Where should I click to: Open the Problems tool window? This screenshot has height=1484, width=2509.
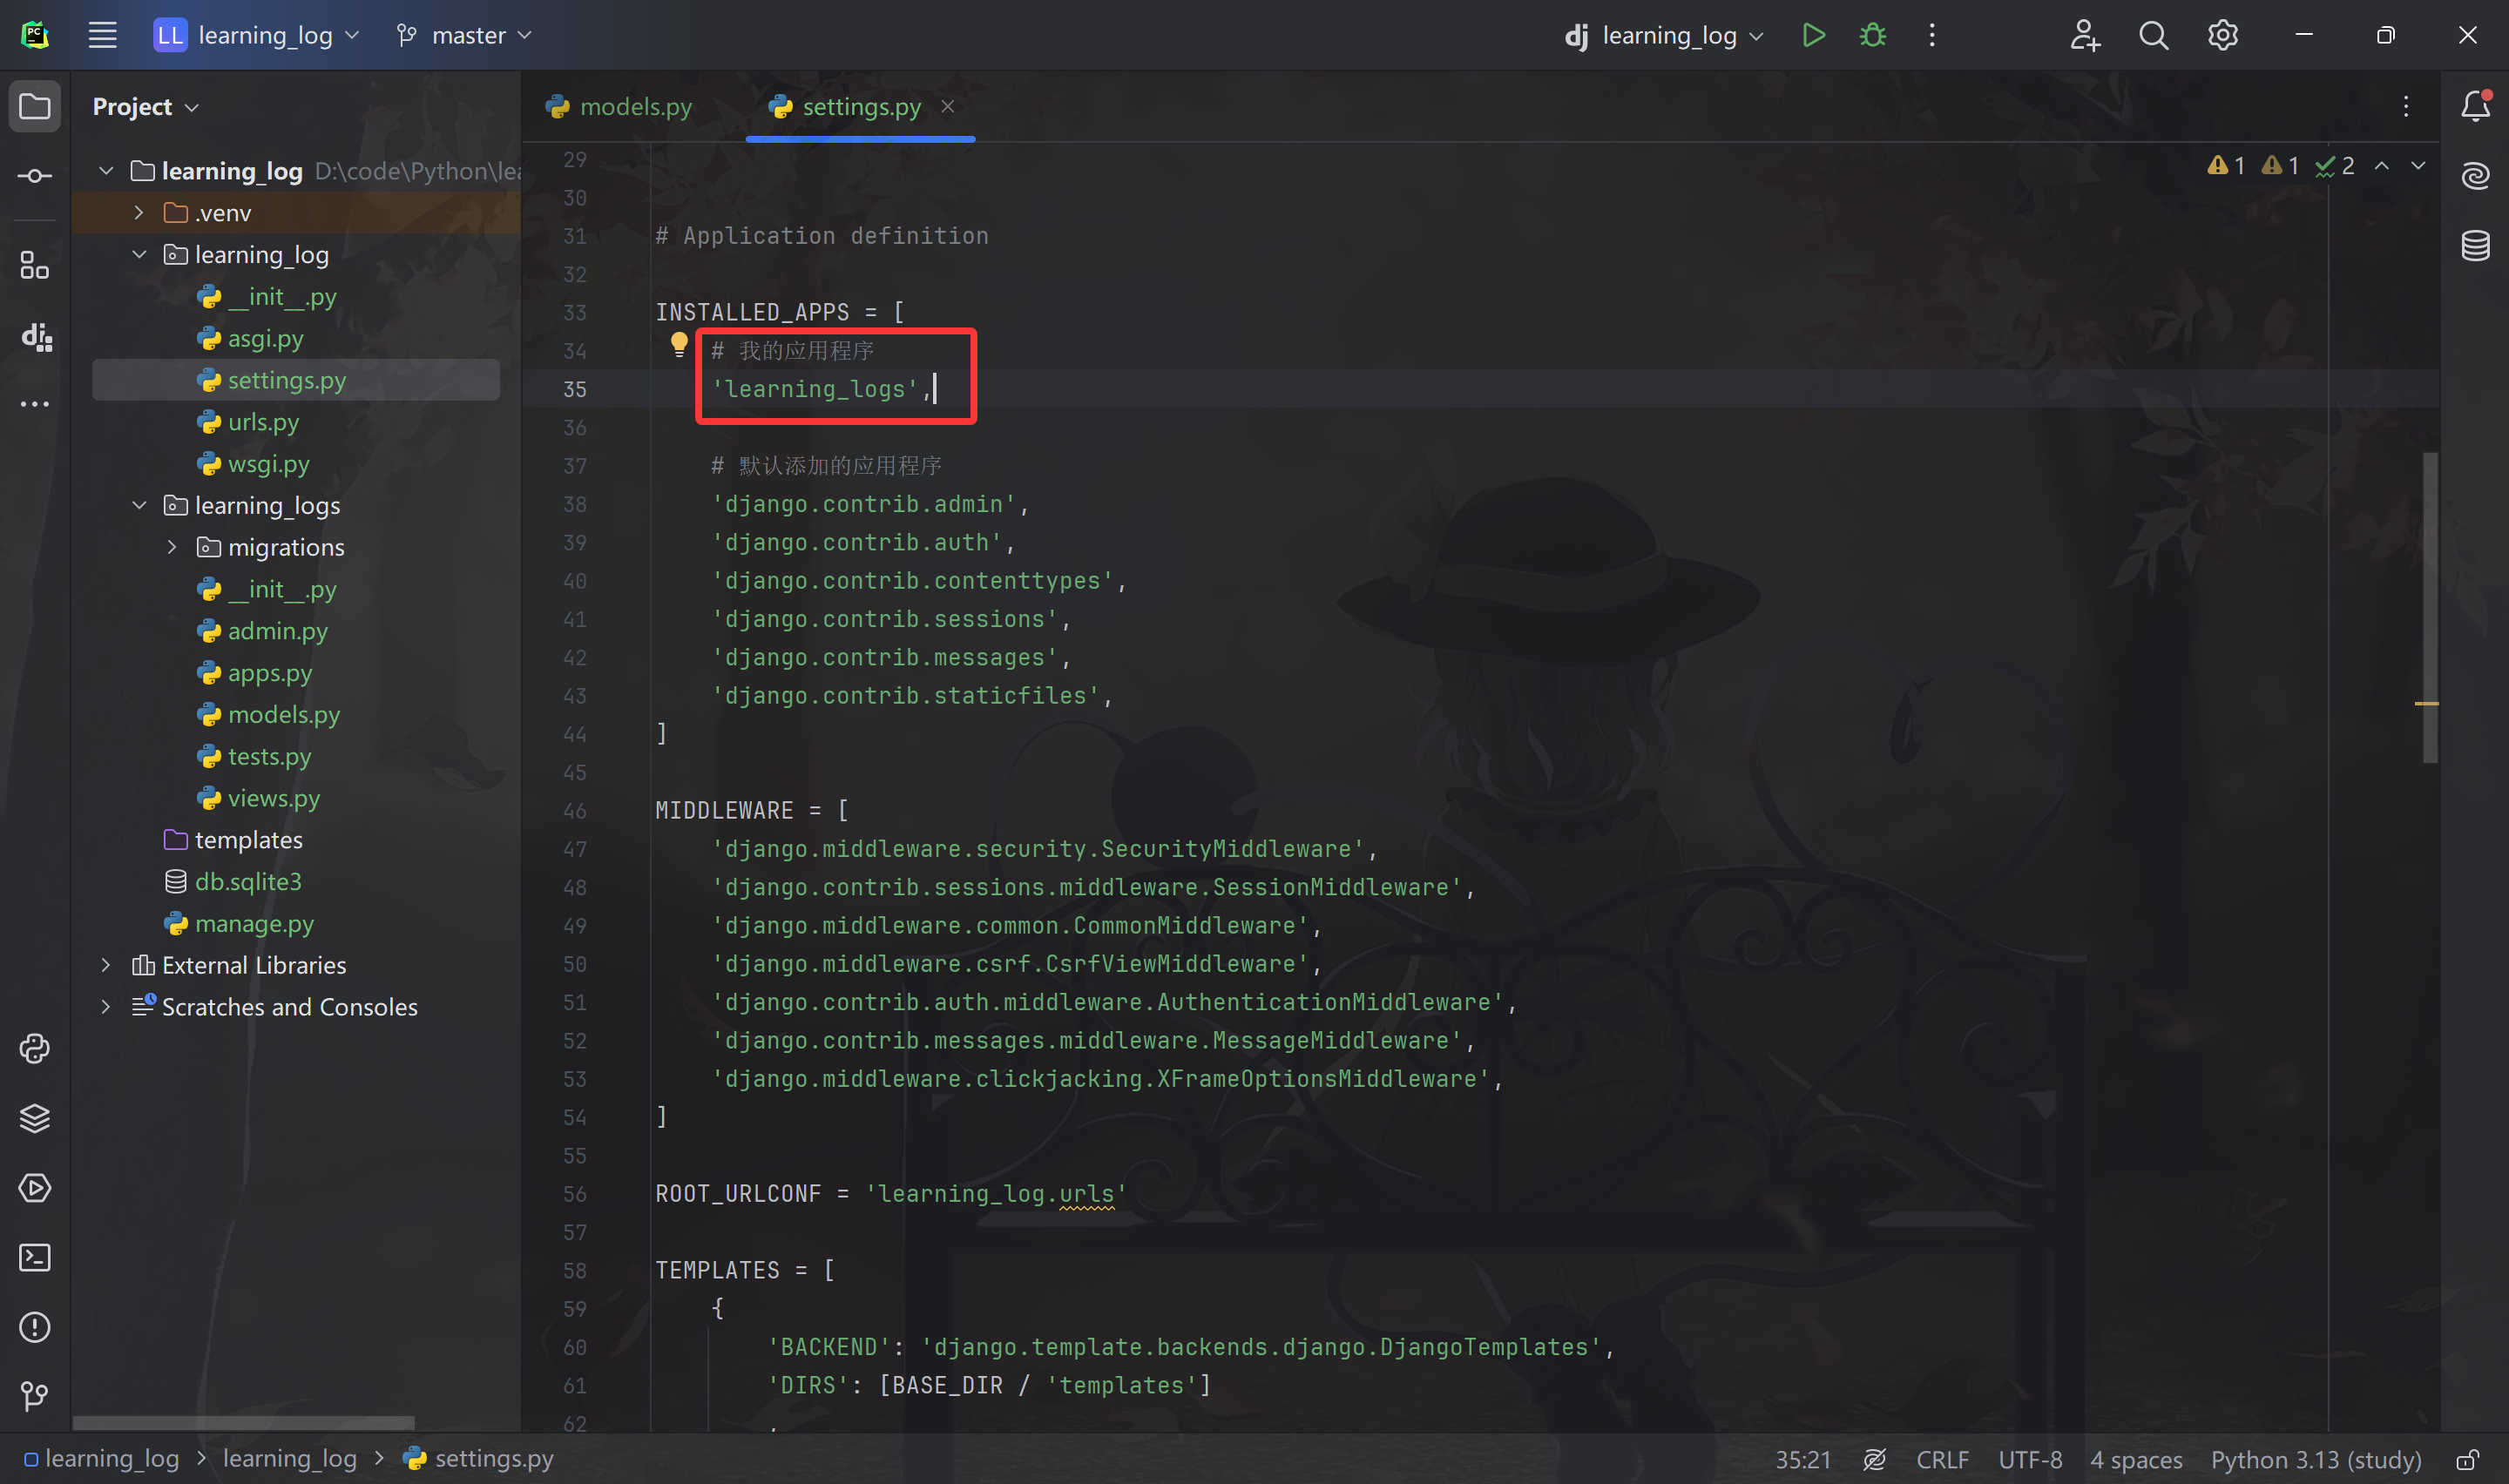(35, 1327)
